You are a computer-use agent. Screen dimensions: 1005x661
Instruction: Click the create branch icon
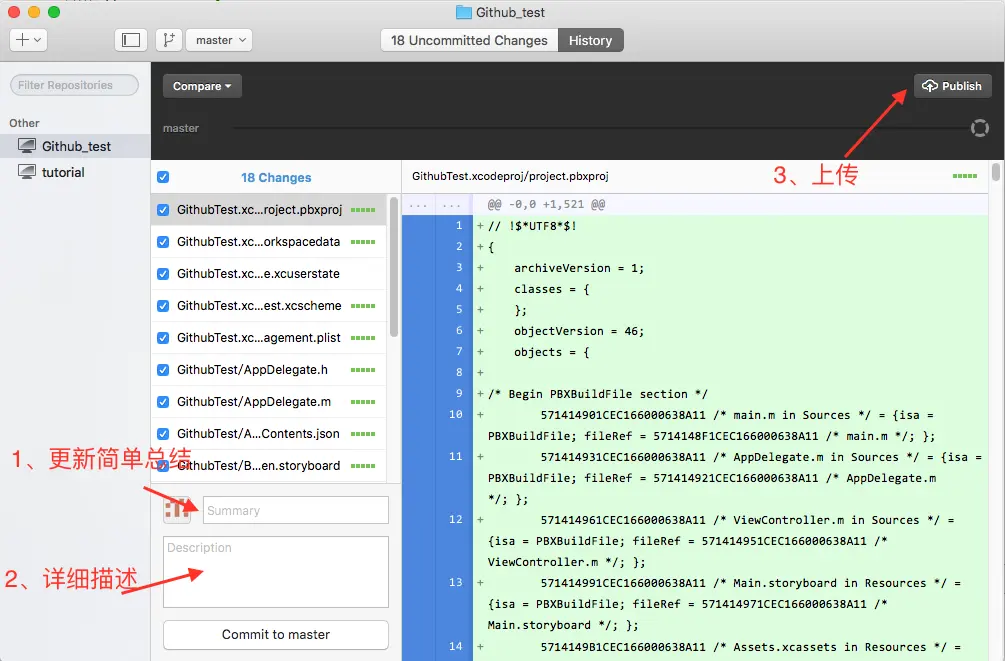pos(169,40)
